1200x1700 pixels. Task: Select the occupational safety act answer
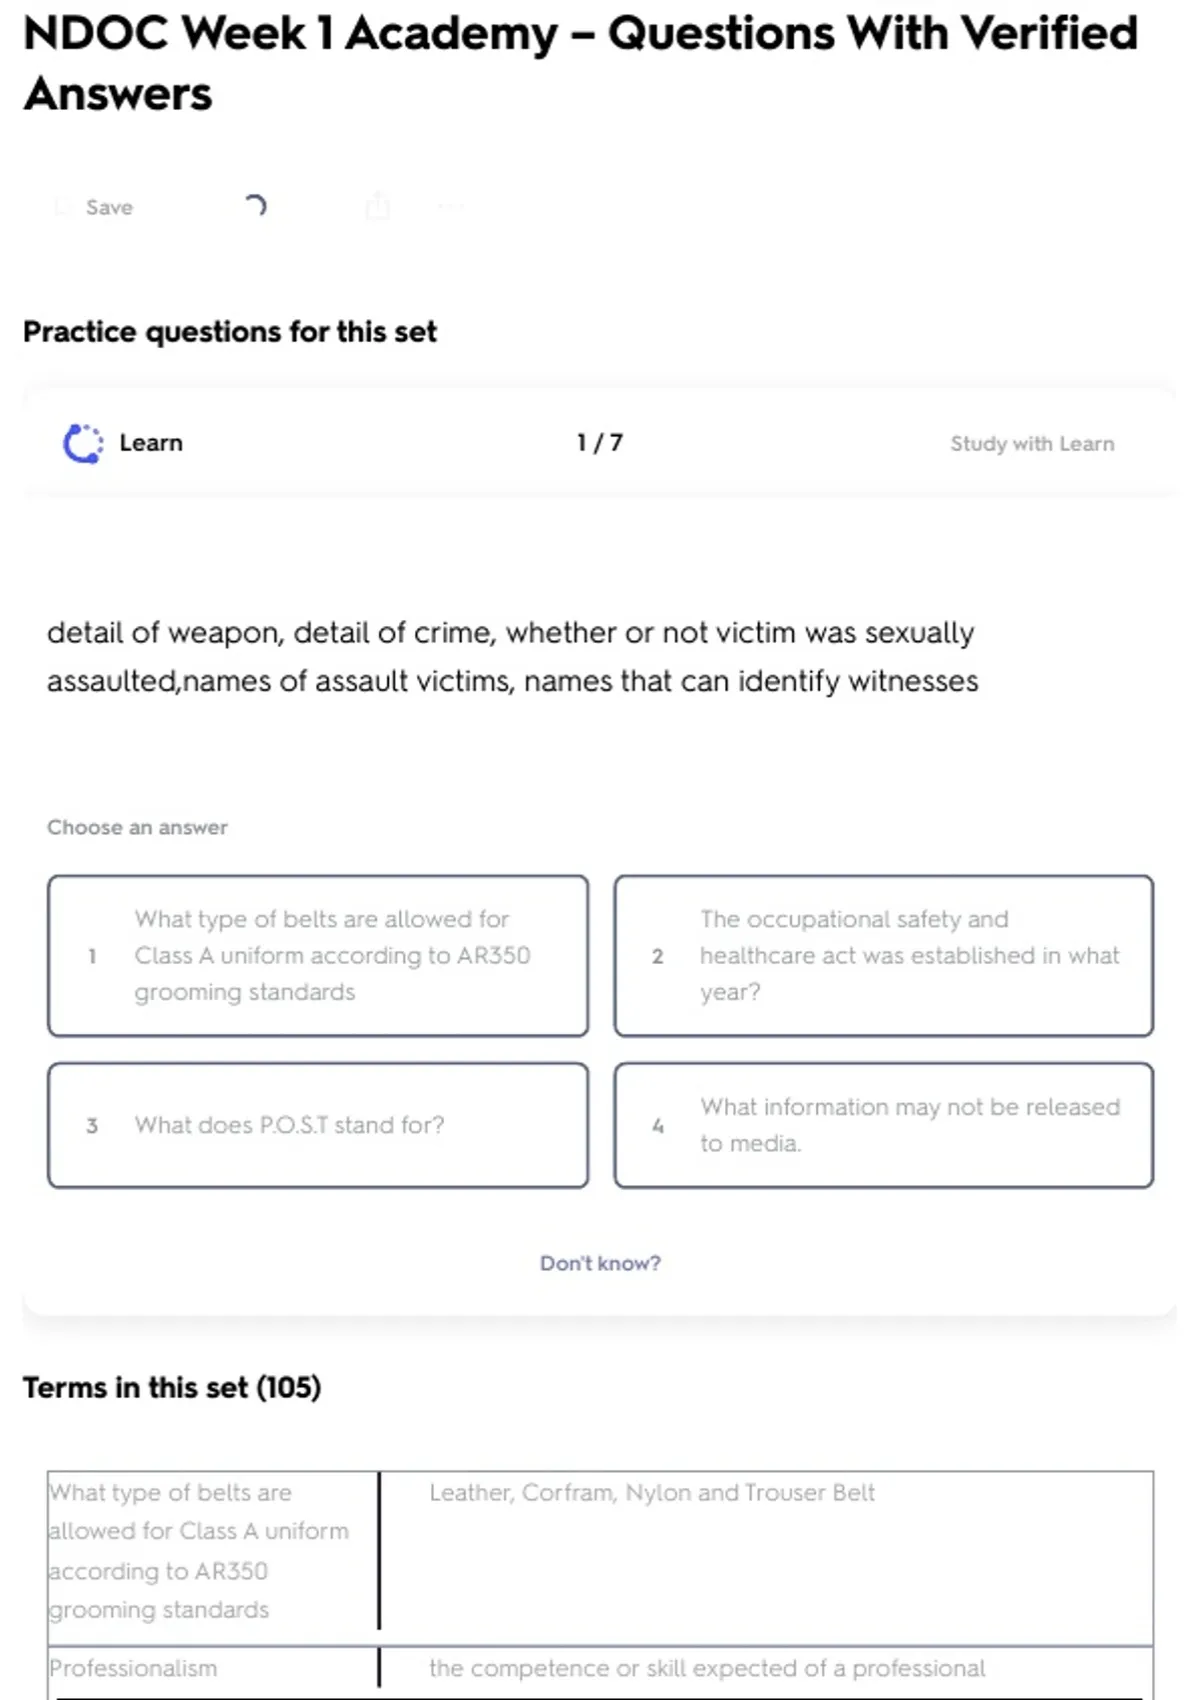[884, 956]
